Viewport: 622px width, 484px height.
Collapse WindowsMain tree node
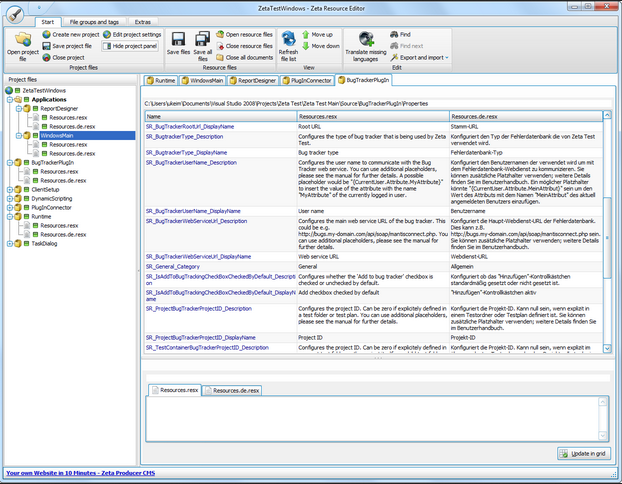point(19,136)
